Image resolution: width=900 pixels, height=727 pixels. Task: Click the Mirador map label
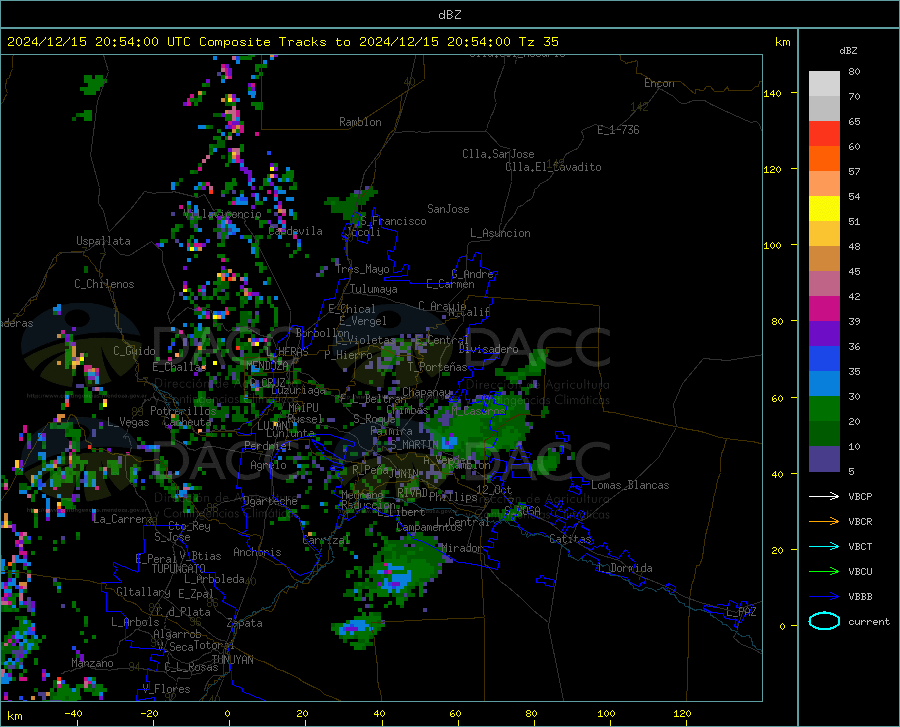462,548
